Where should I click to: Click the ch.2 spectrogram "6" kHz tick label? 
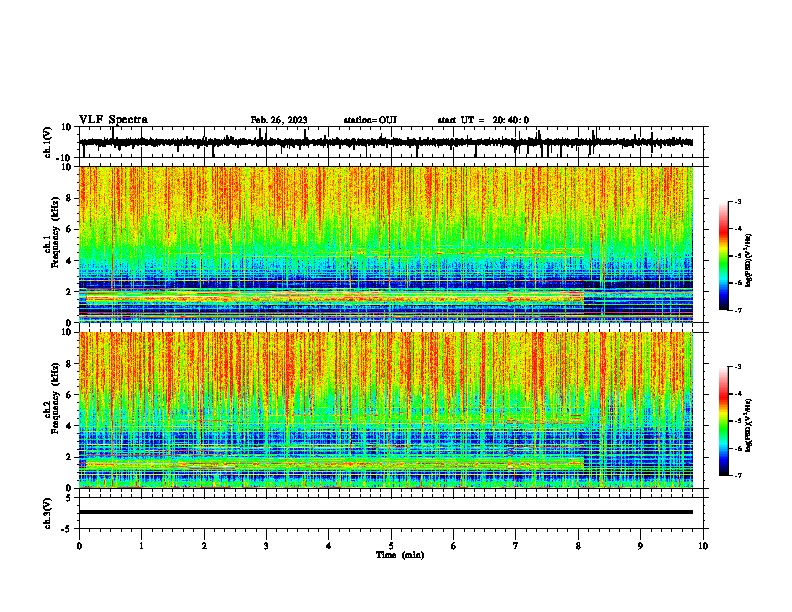(x=69, y=395)
